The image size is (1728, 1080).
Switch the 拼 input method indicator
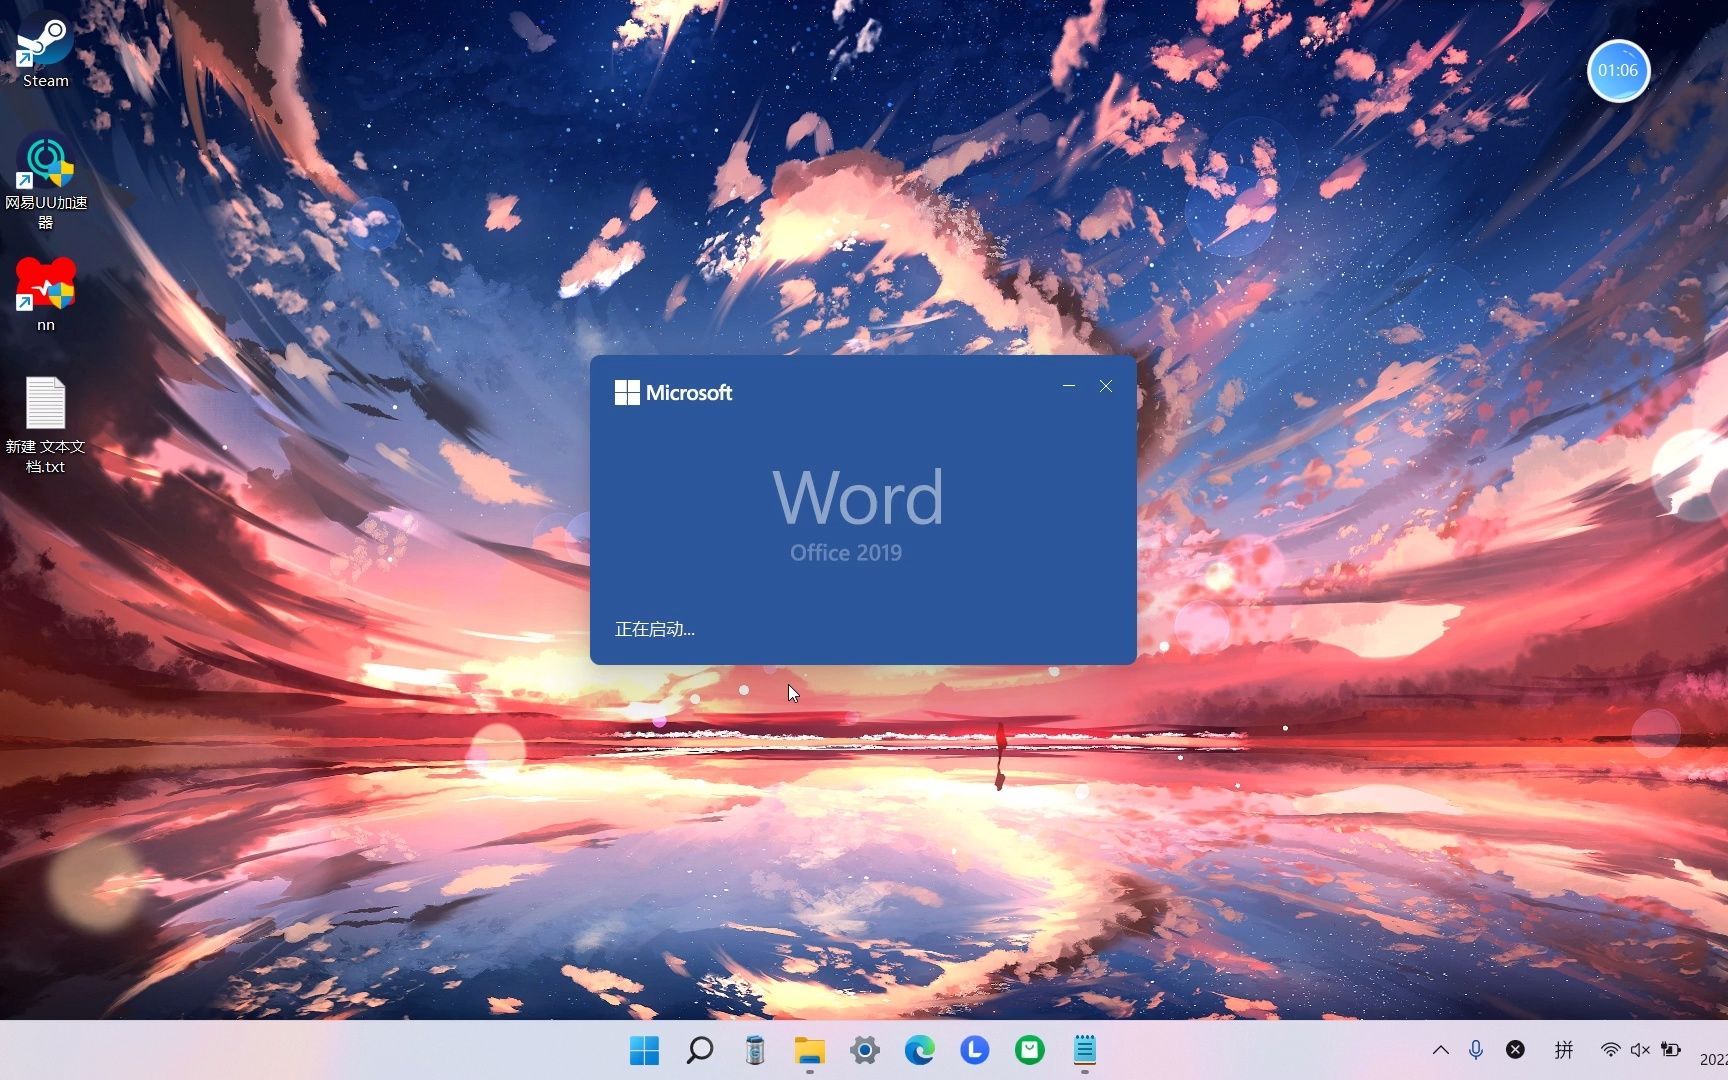1564,1050
